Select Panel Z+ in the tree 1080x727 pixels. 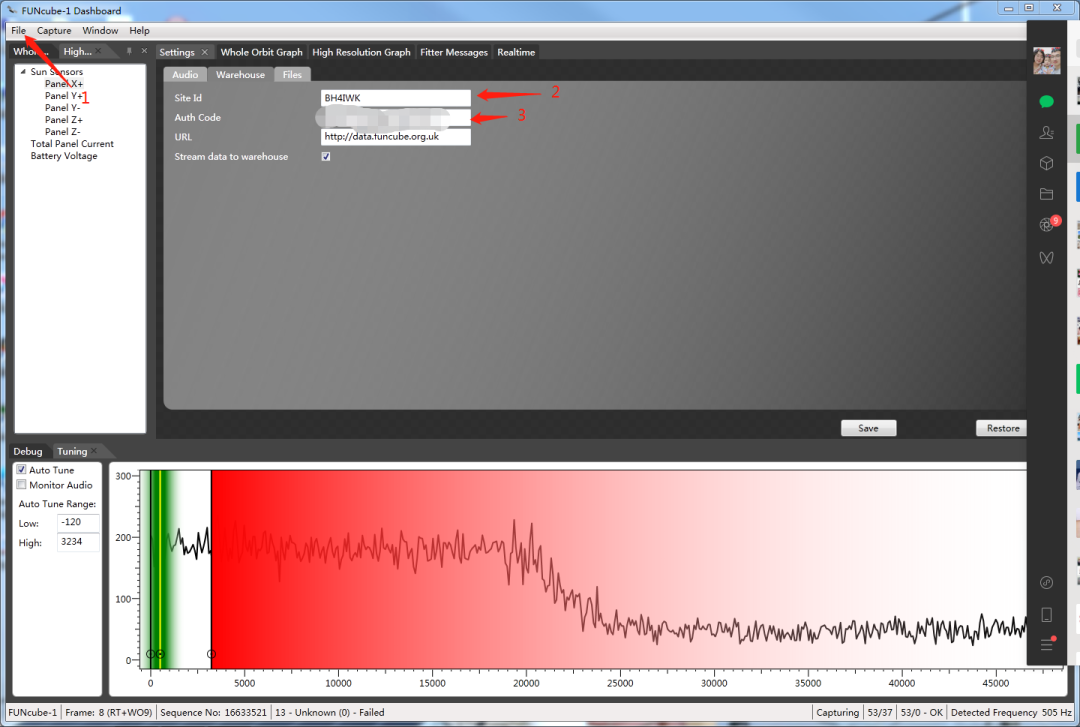click(x=64, y=120)
